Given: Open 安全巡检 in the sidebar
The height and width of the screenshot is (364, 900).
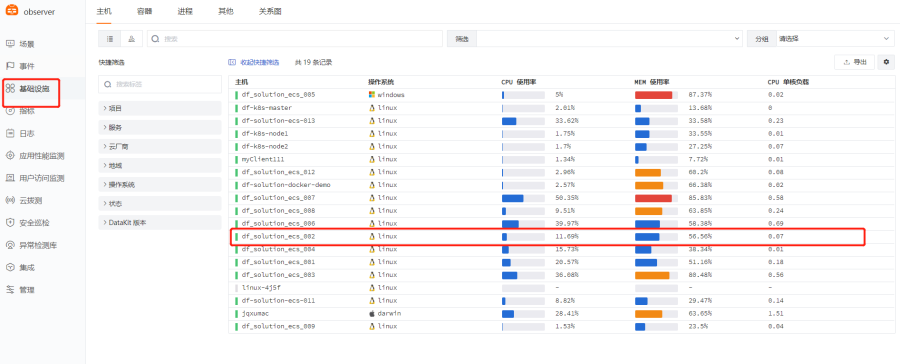Looking at the screenshot, I should [x=34, y=223].
